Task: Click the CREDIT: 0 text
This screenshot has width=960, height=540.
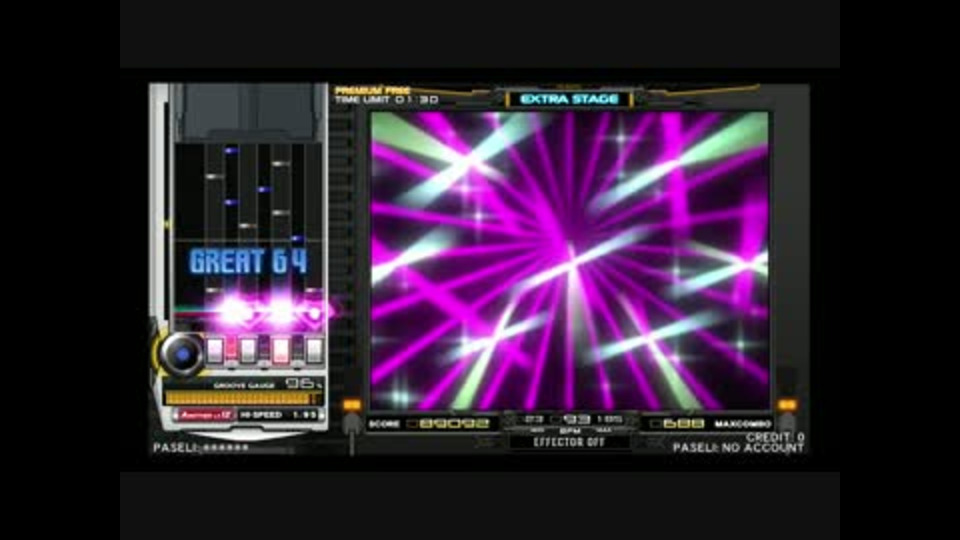Action: [775, 437]
